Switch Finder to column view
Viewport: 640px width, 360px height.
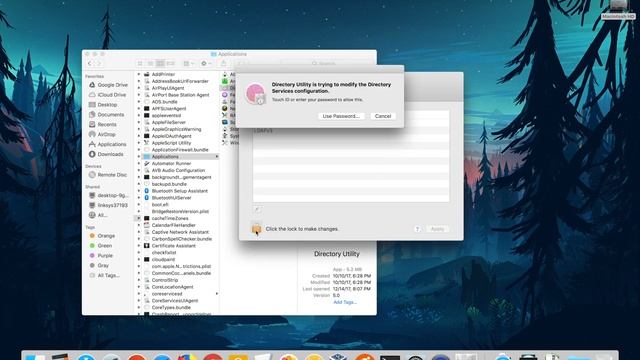tap(160, 64)
